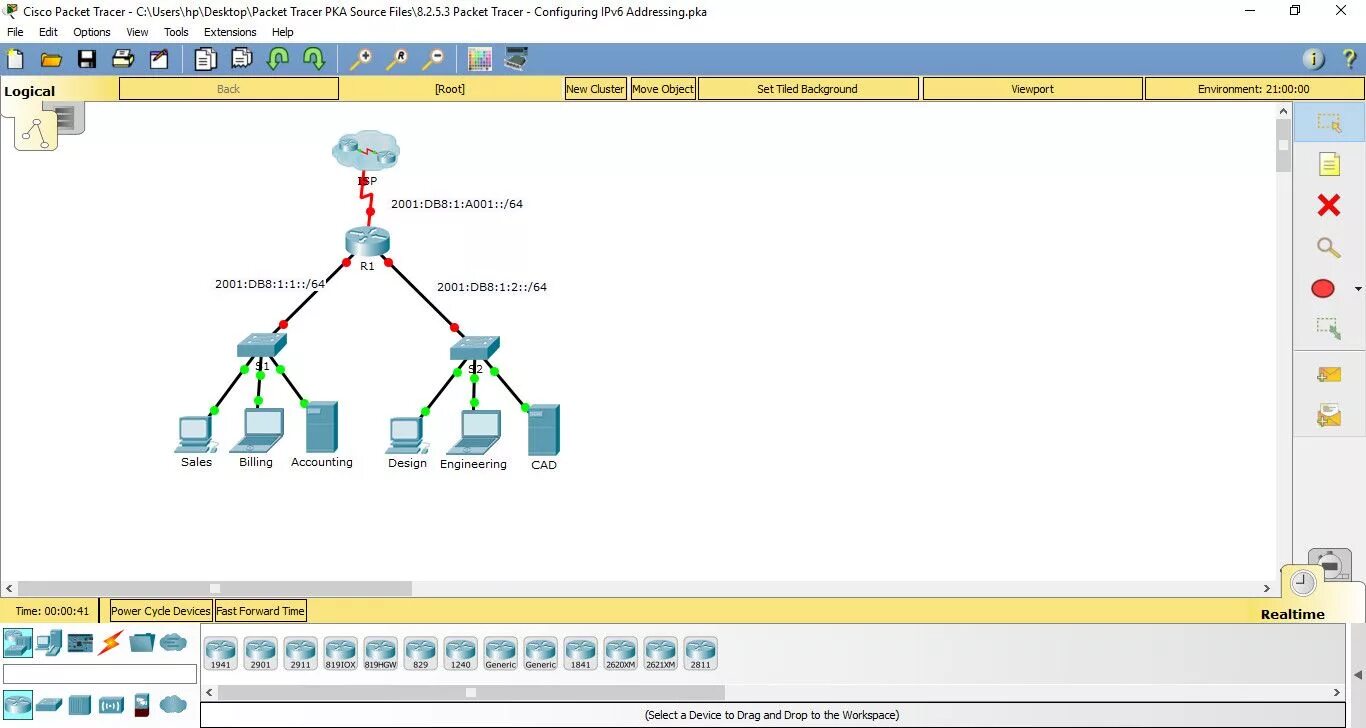Open a file with the folder icon

(51, 59)
